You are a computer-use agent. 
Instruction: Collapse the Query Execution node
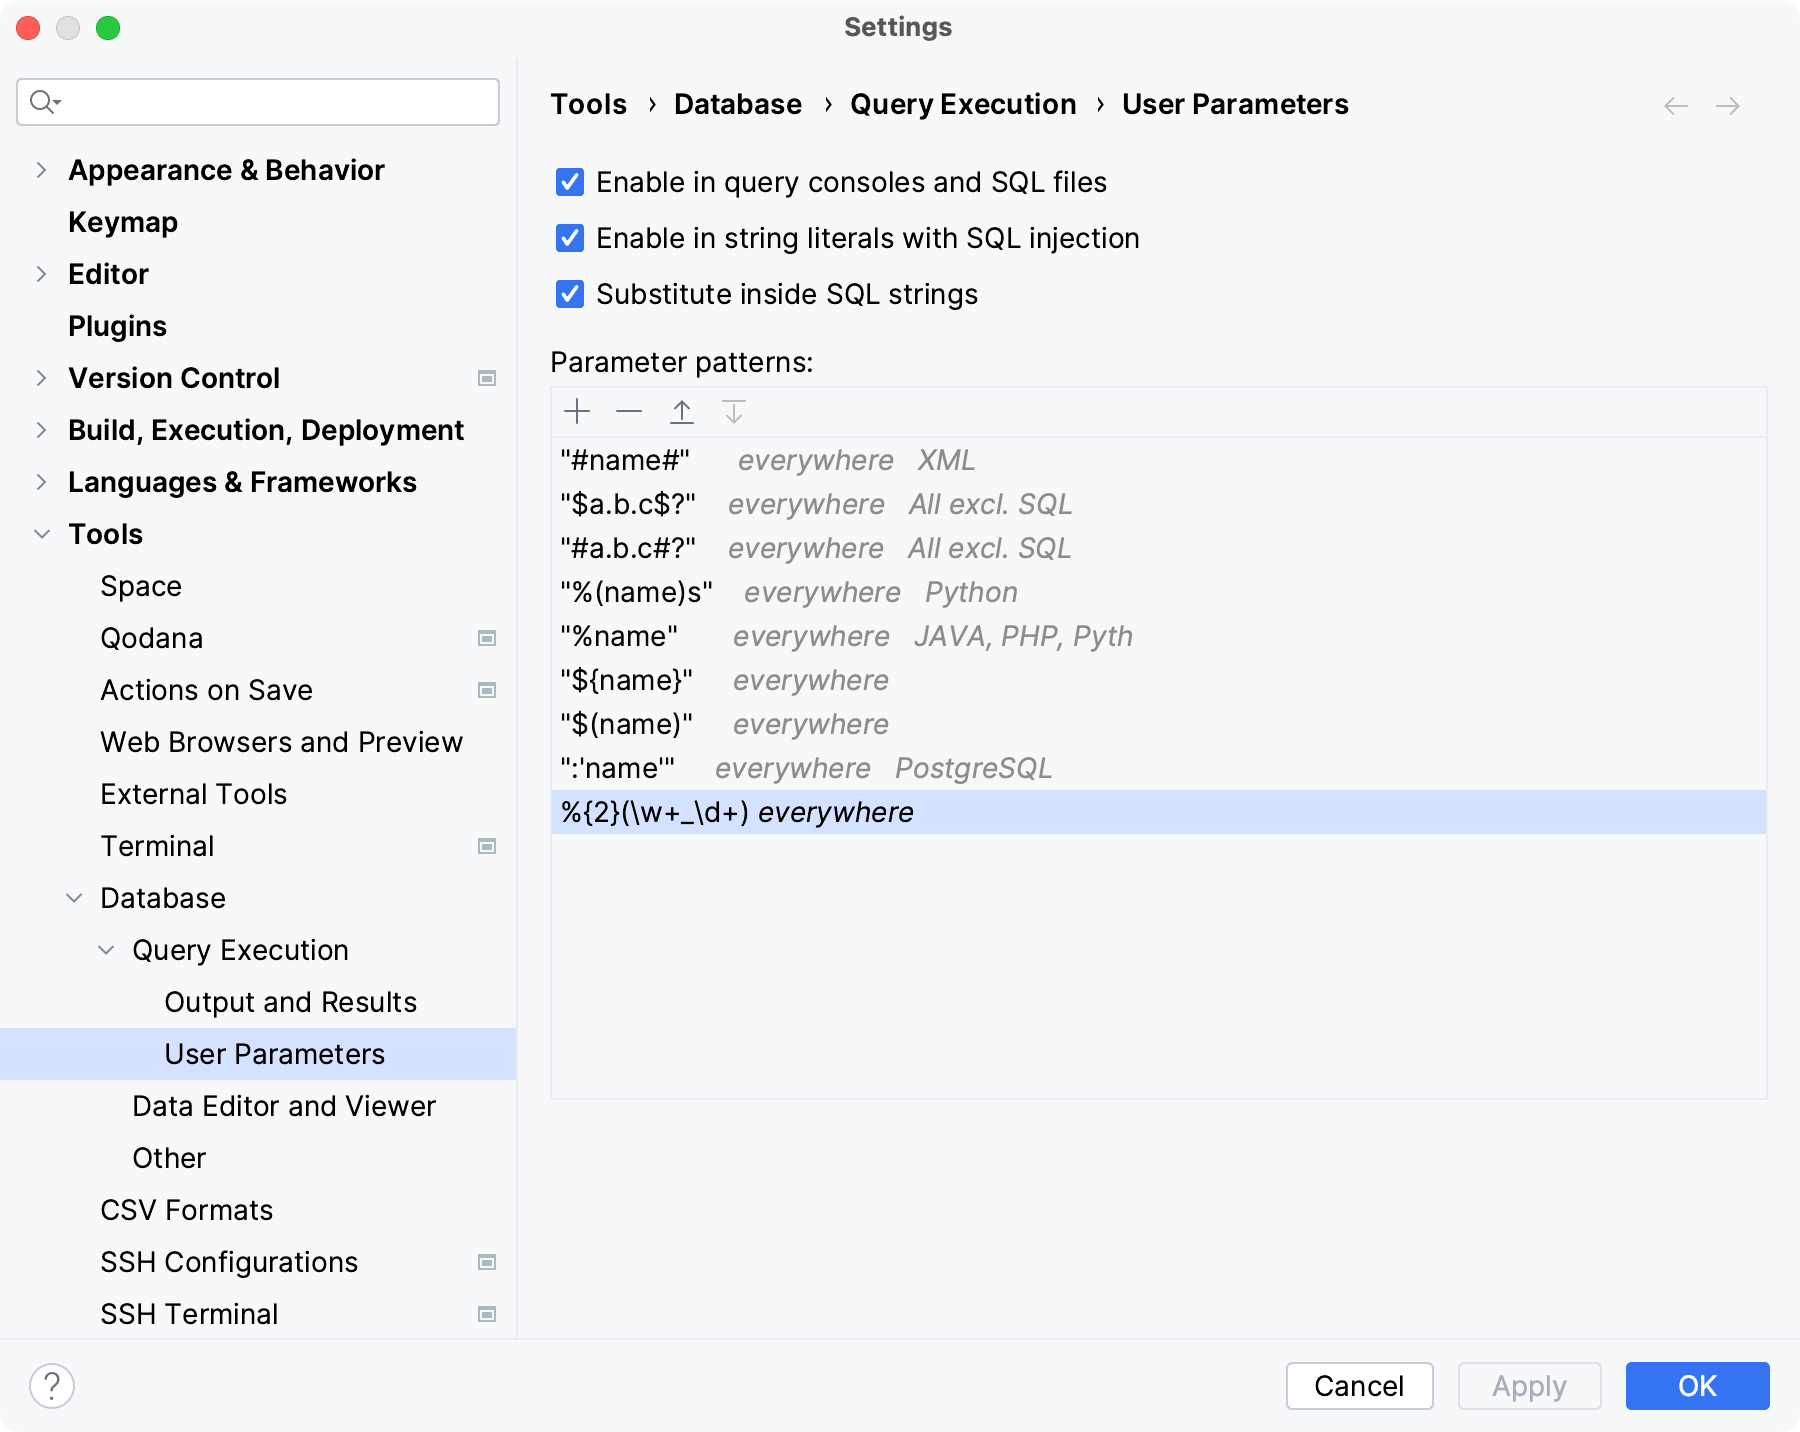(x=106, y=950)
